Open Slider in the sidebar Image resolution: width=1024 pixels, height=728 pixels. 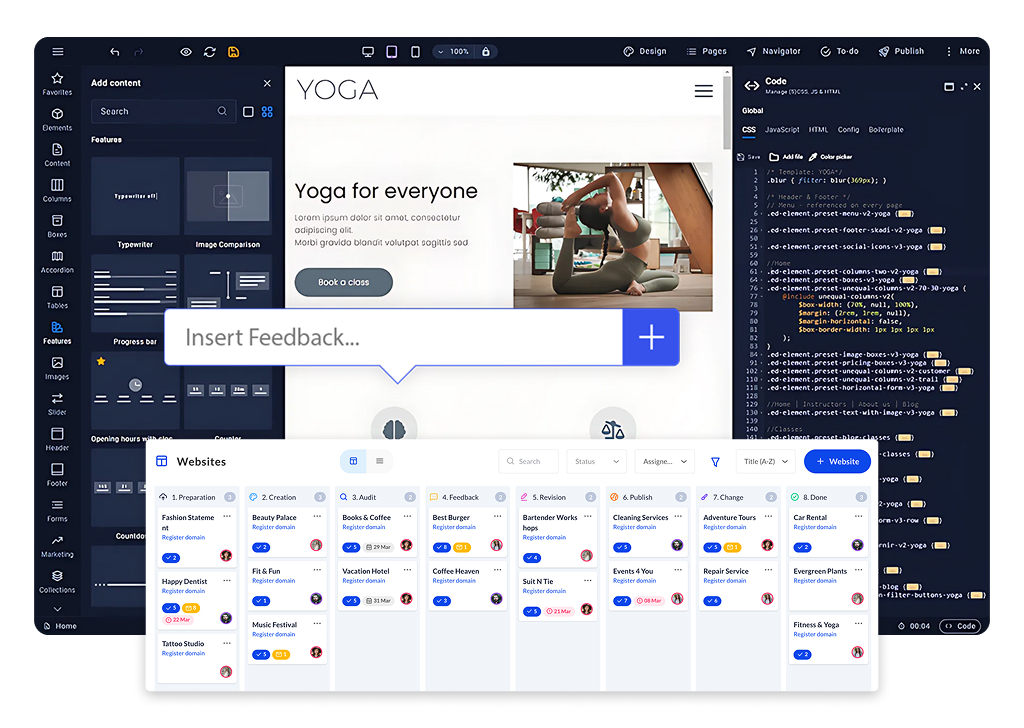(57, 404)
